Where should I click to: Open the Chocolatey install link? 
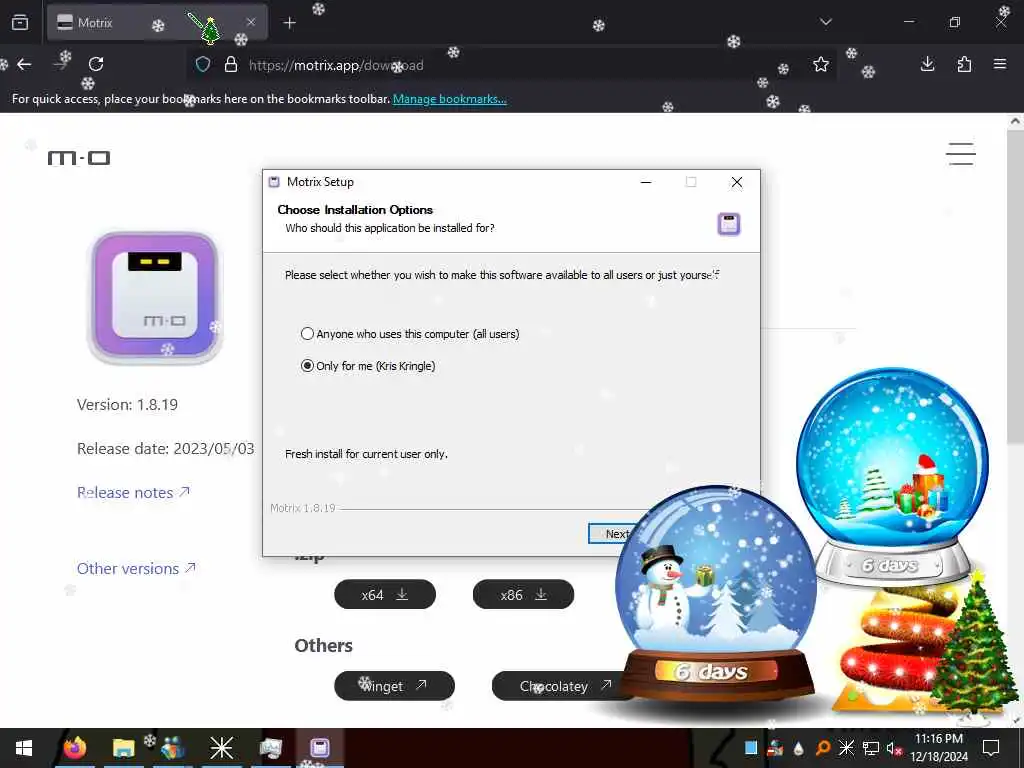[x=562, y=686]
